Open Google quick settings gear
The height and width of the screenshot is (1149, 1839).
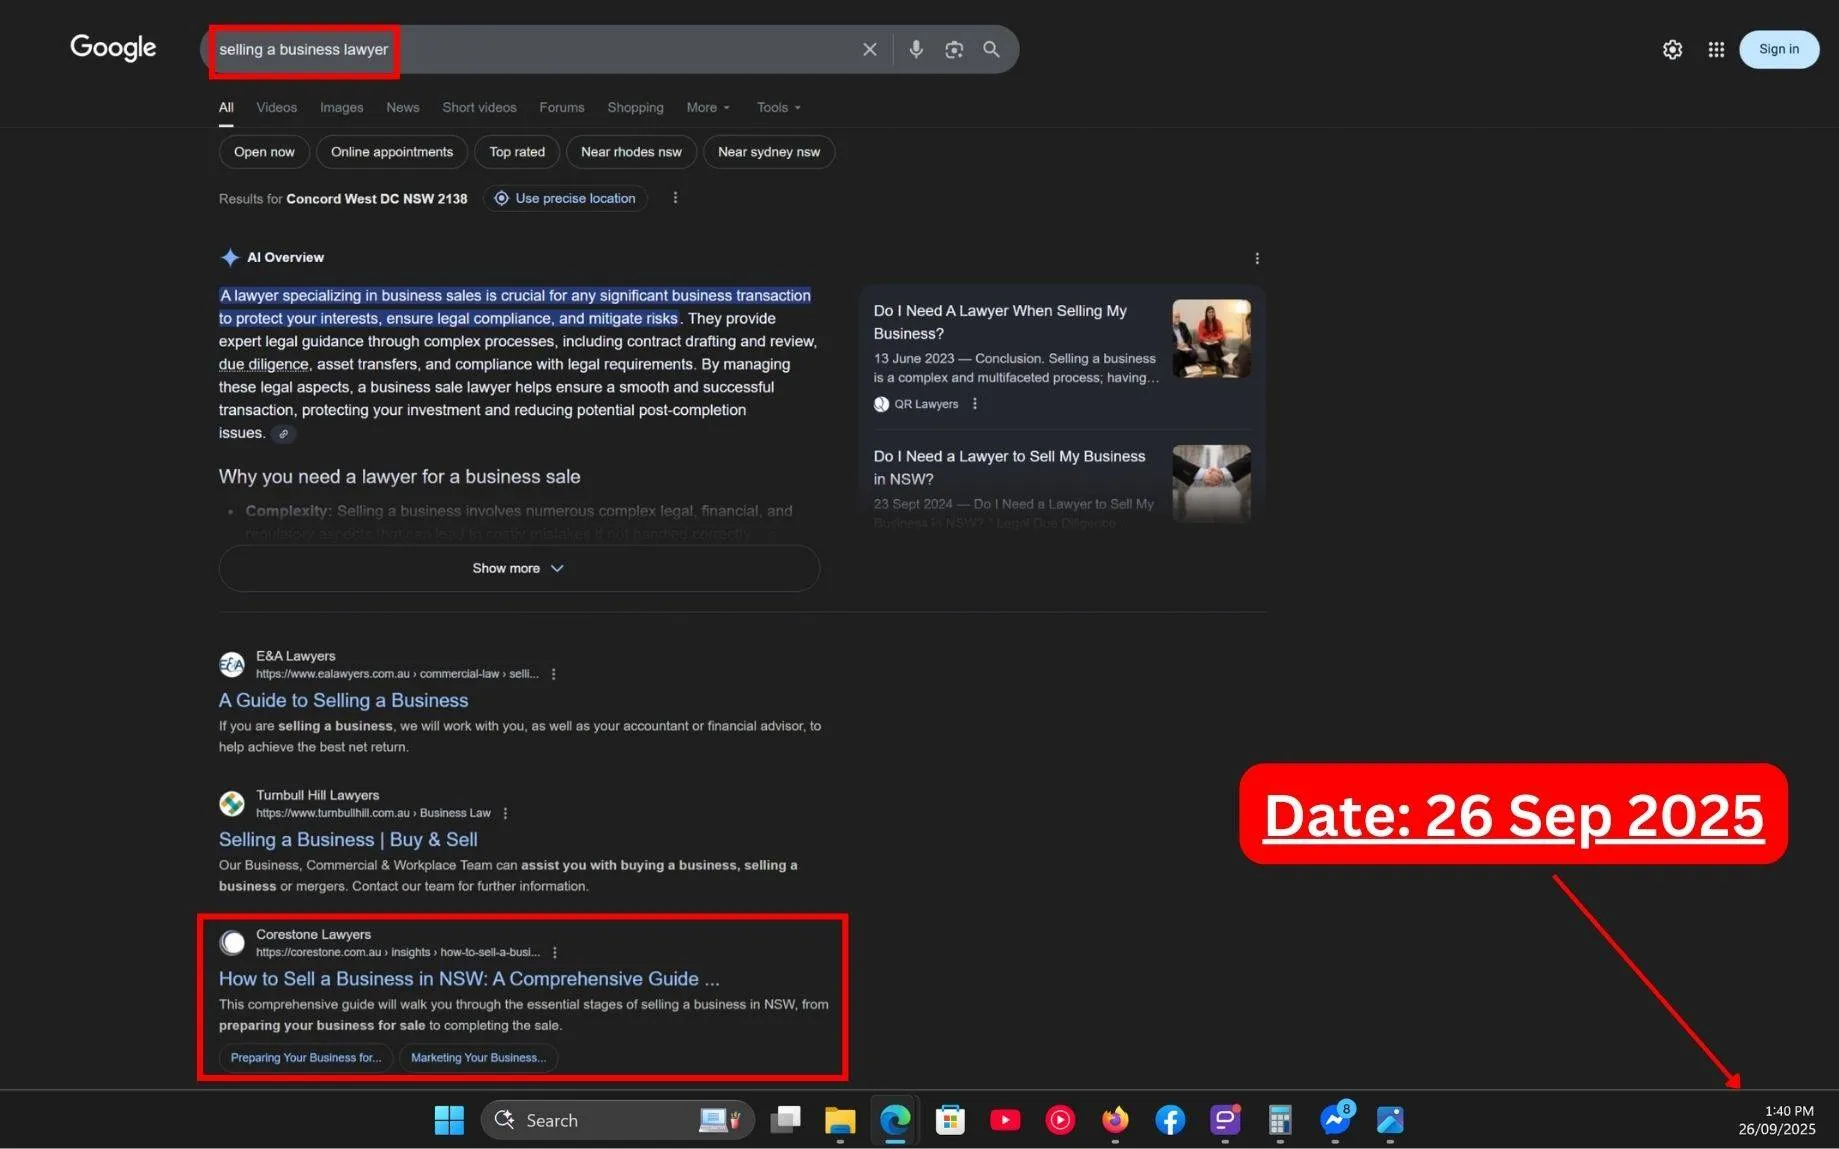(x=1672, y=48)
